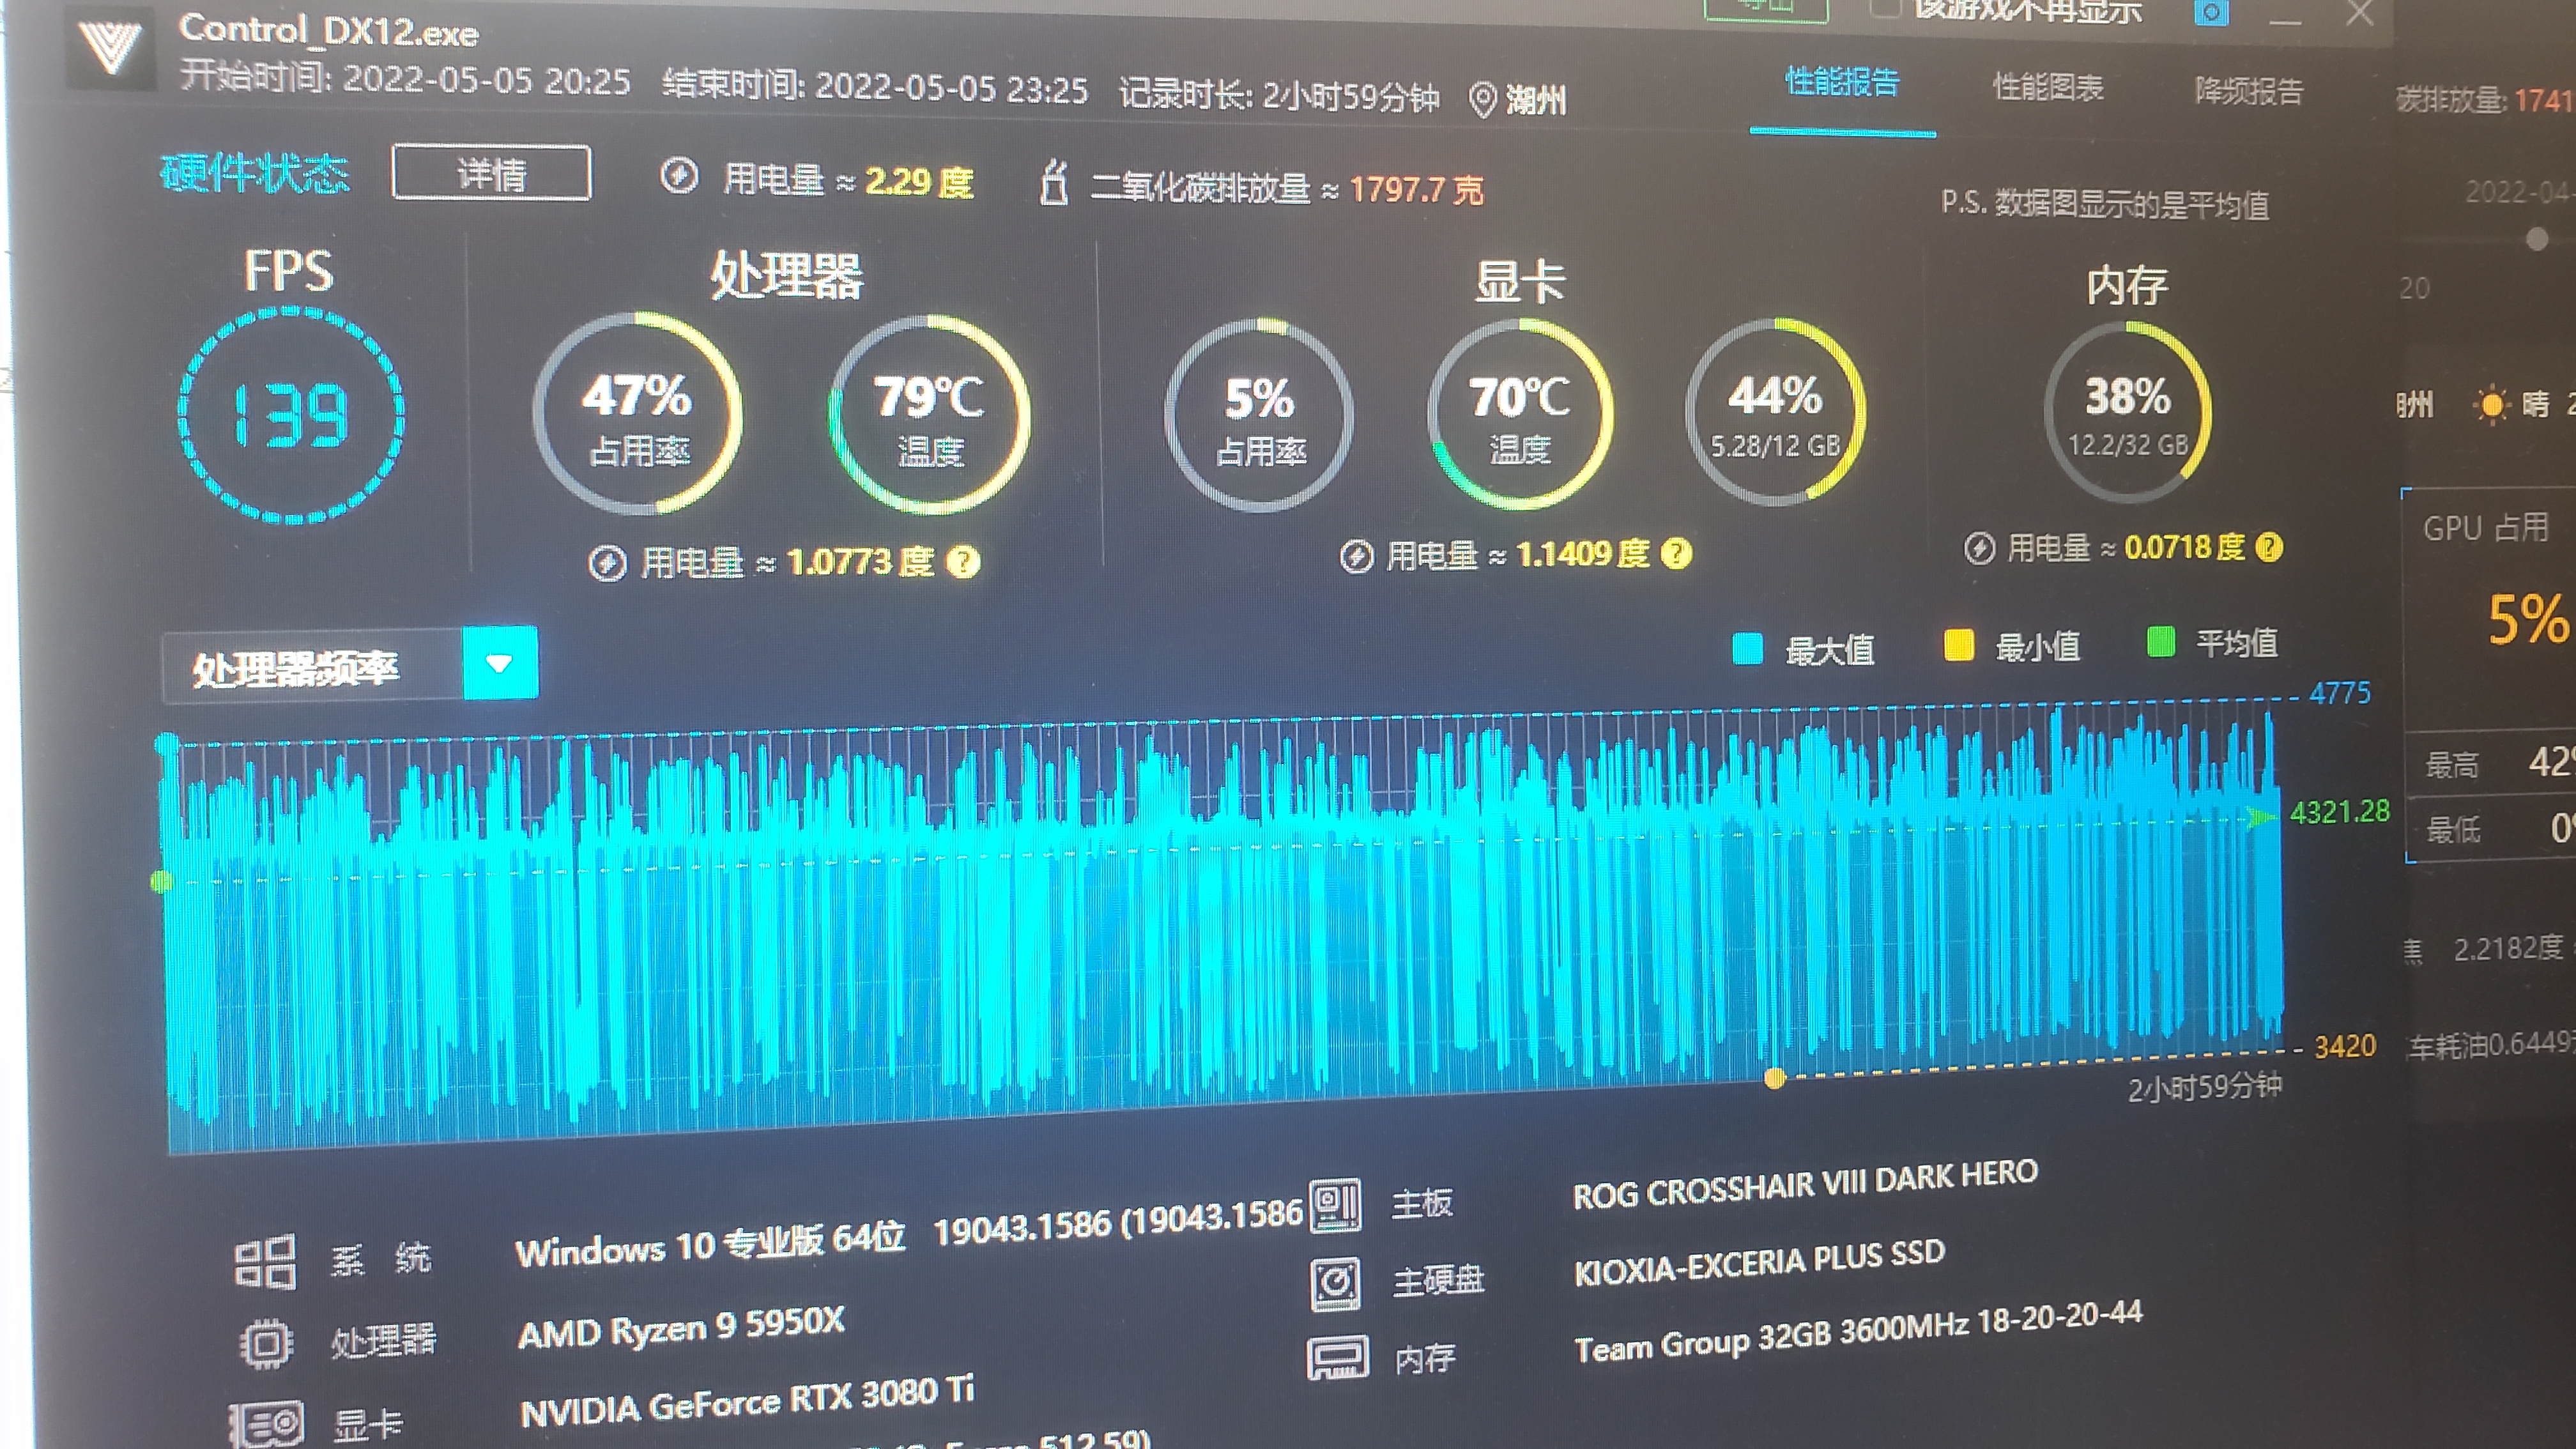The height and width of the screenshot is (1449, 2576).
Task: Switch to the 降频报告 tab
Action: click(2249, 91)
